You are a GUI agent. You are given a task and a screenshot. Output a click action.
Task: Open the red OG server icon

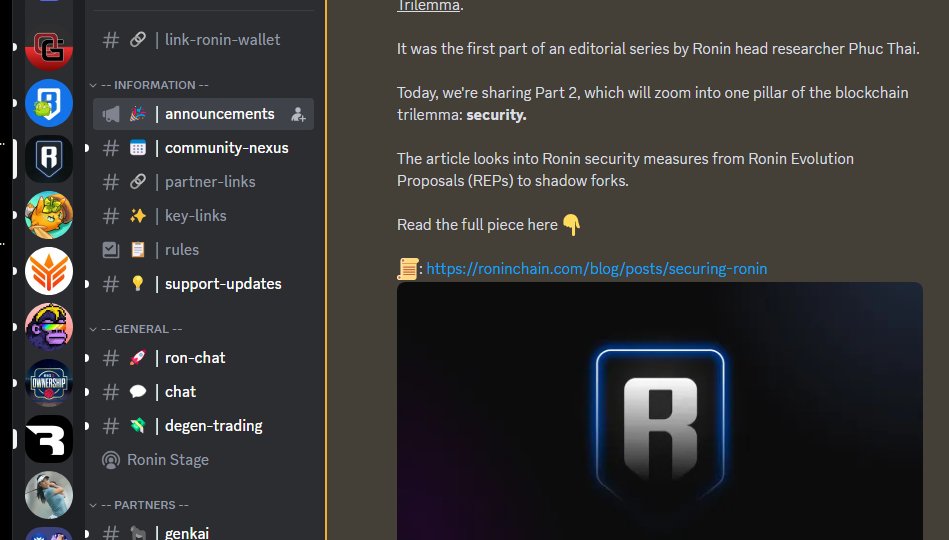point(49,47)
